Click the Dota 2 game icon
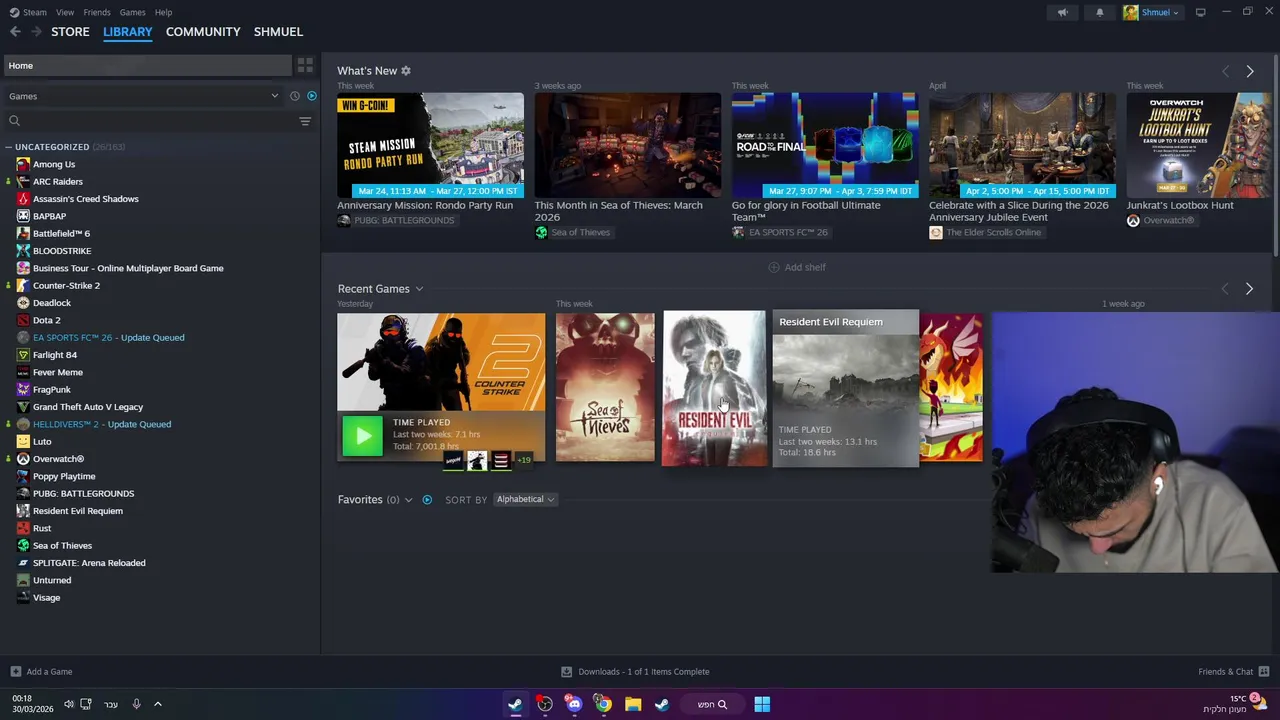 point(23,320)
